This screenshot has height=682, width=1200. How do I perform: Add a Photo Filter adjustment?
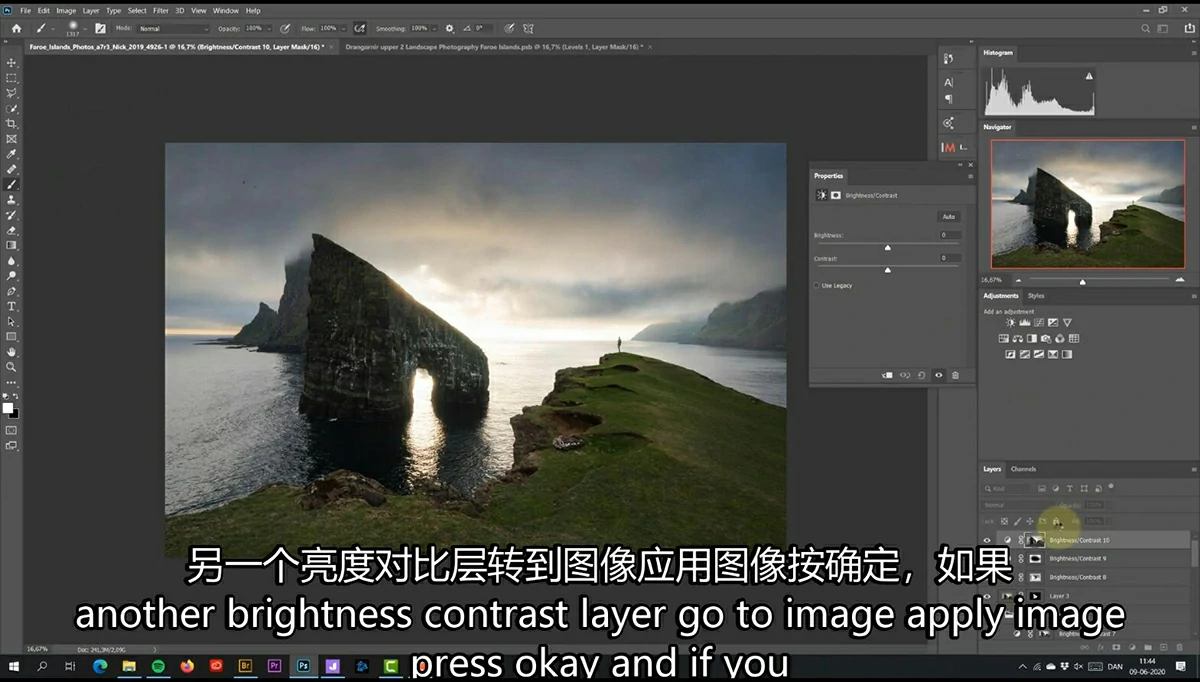(1046, 339)
